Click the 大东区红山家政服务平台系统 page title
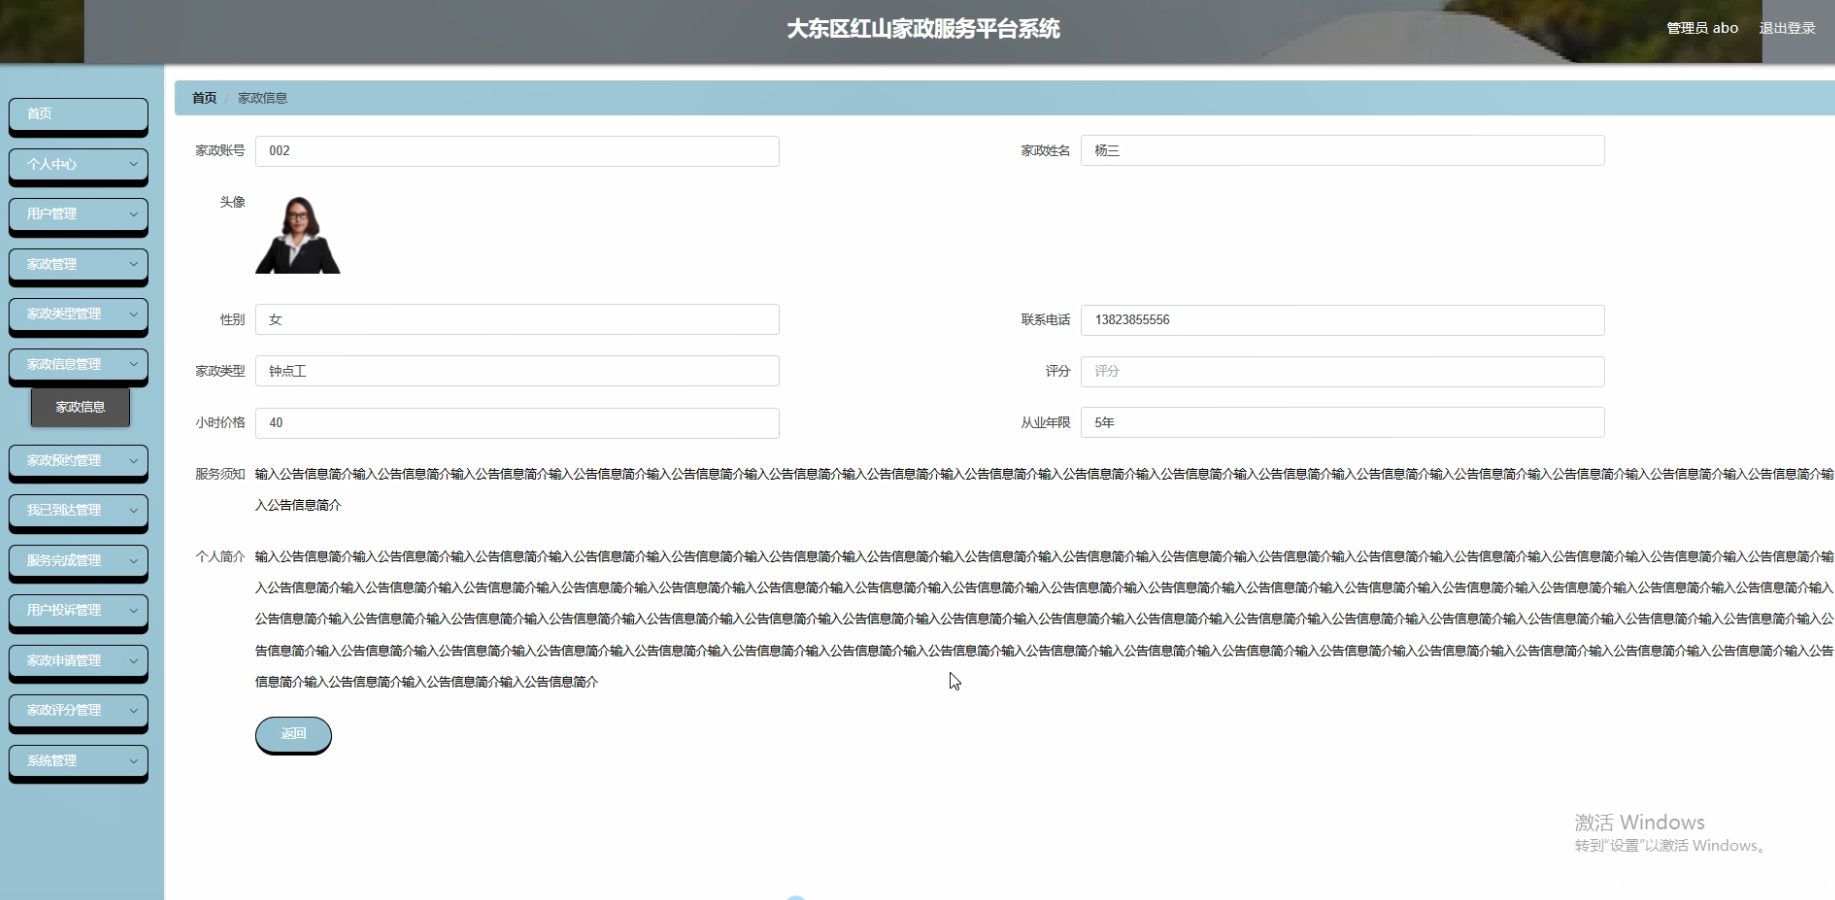 pyautogui.click(x=923, y=29)
